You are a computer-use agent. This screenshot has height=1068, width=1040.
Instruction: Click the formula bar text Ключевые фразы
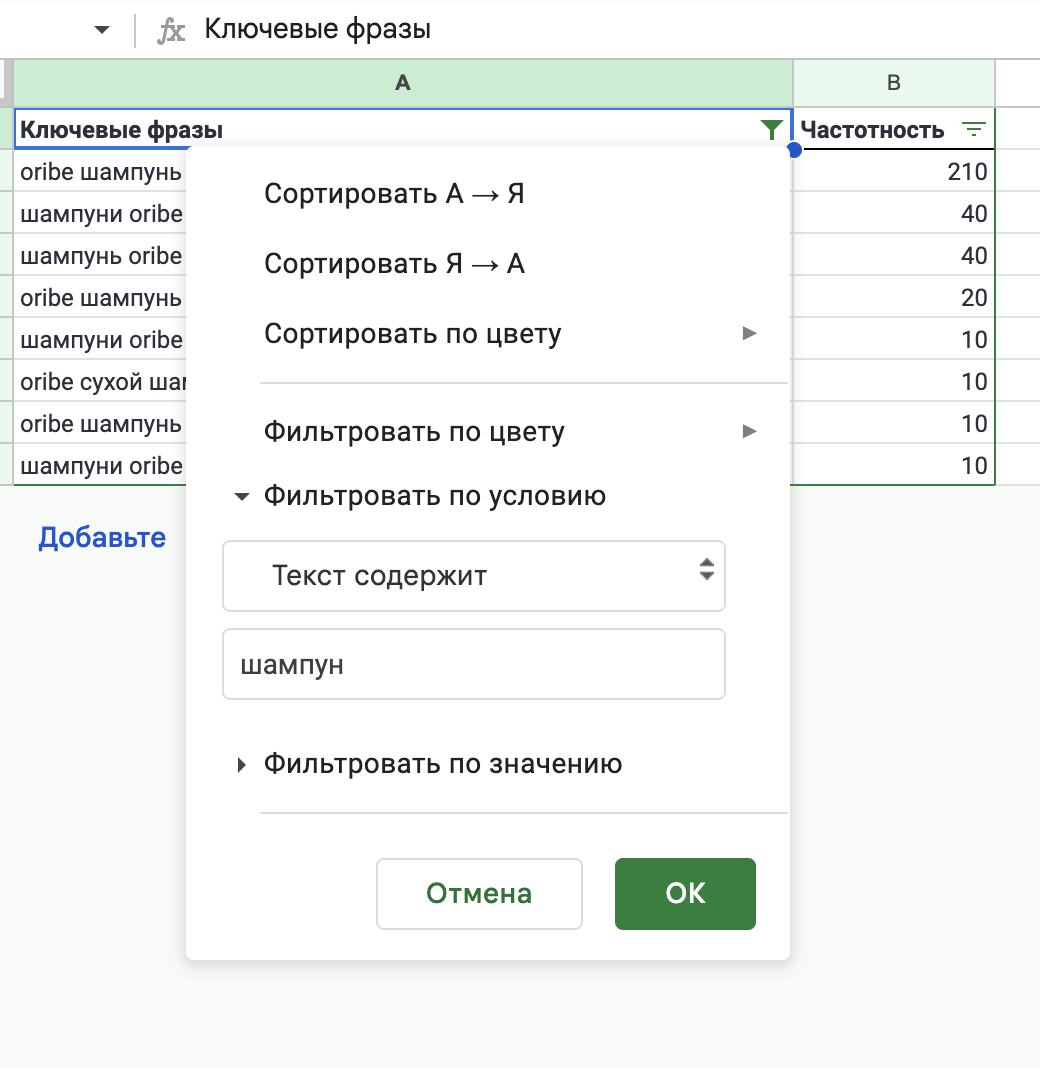click(318, 30)
